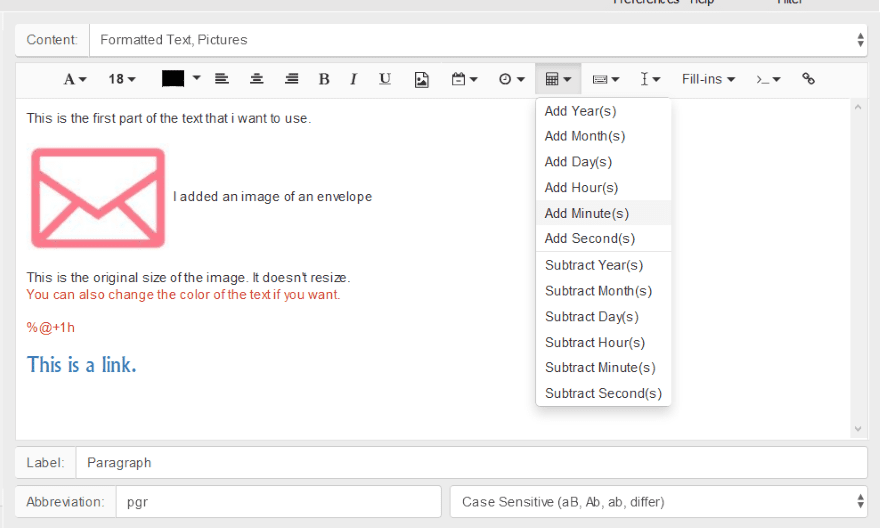The height and width of the screenshot is (528, 880).
Task: Select Subtract Day(s) menu entry
Action: click(x=592, y=316)
